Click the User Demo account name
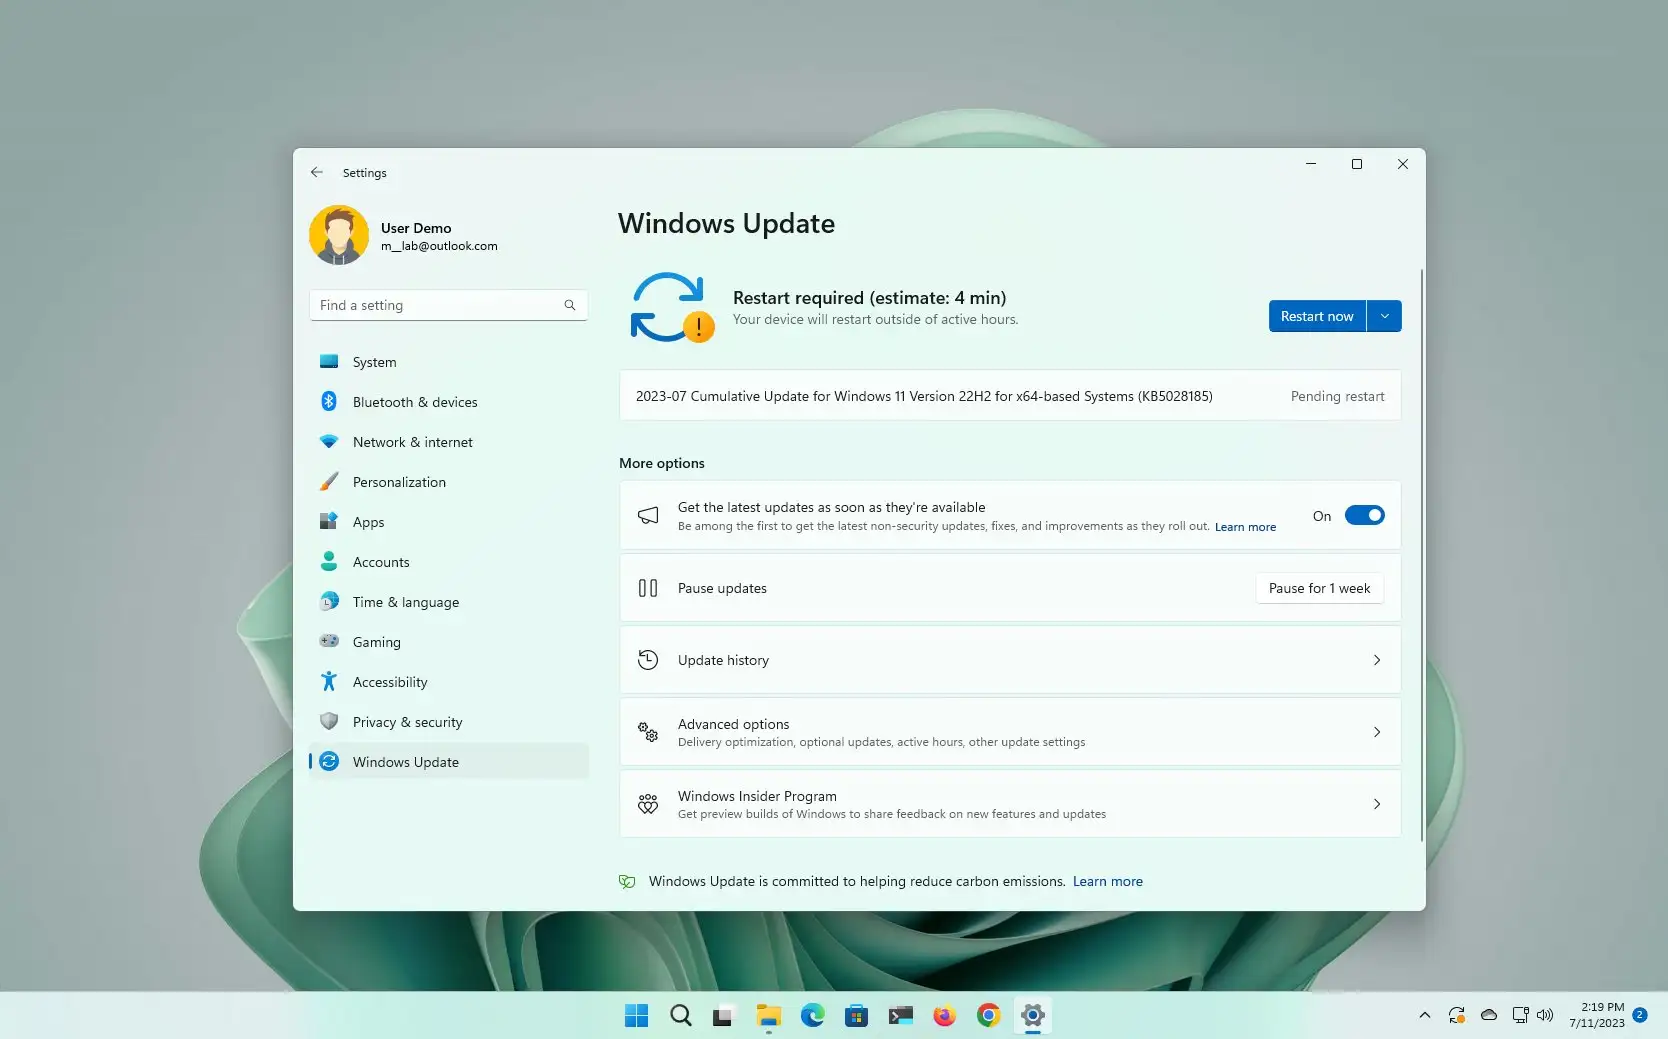 (x=416, y=228)
